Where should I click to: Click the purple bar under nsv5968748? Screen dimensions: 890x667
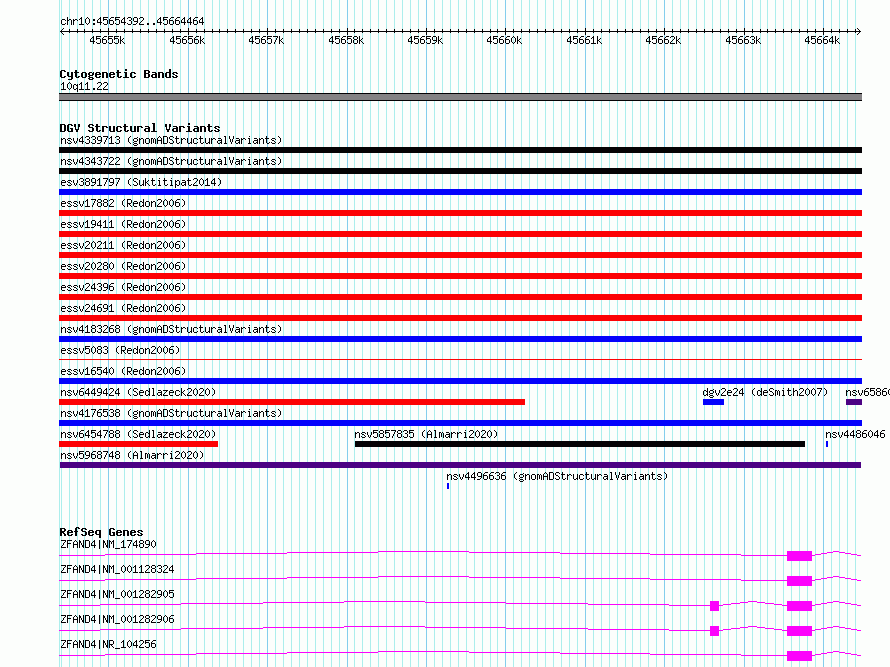pyautogui.click(x=460, y=465)
